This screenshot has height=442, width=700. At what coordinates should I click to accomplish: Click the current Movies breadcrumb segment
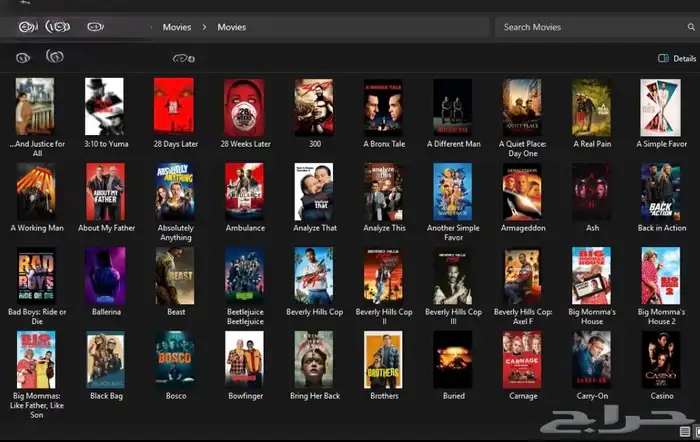coord(232,27)
